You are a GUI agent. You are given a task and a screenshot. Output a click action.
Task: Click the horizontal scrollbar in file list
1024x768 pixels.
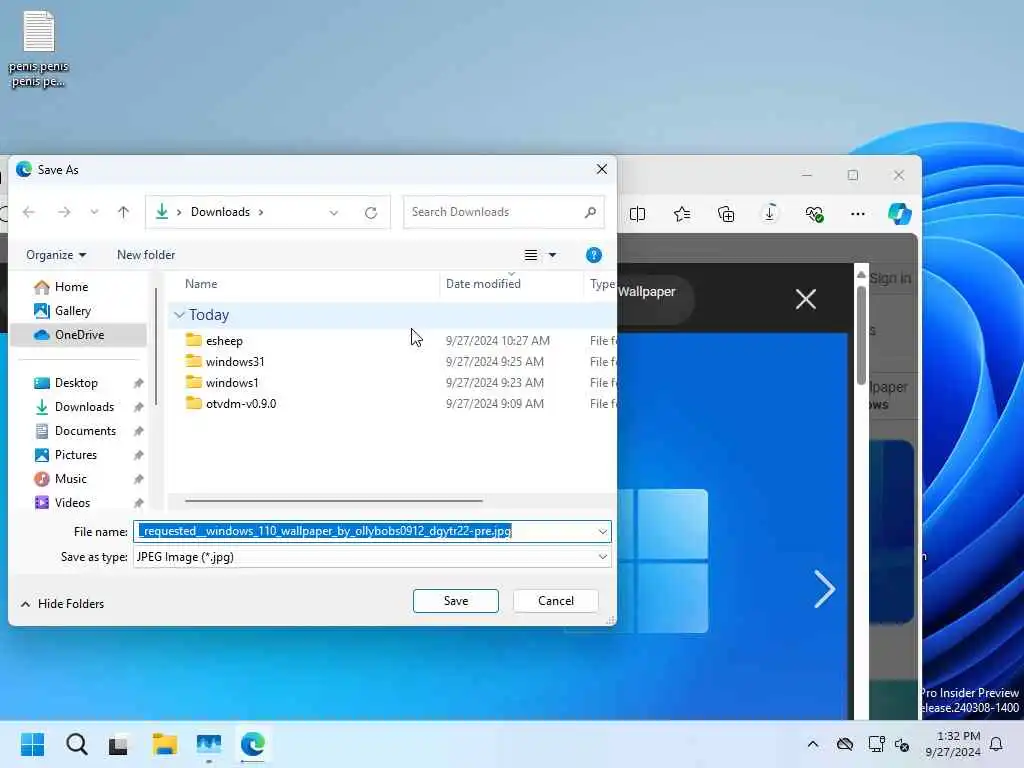tap(334, 501)
